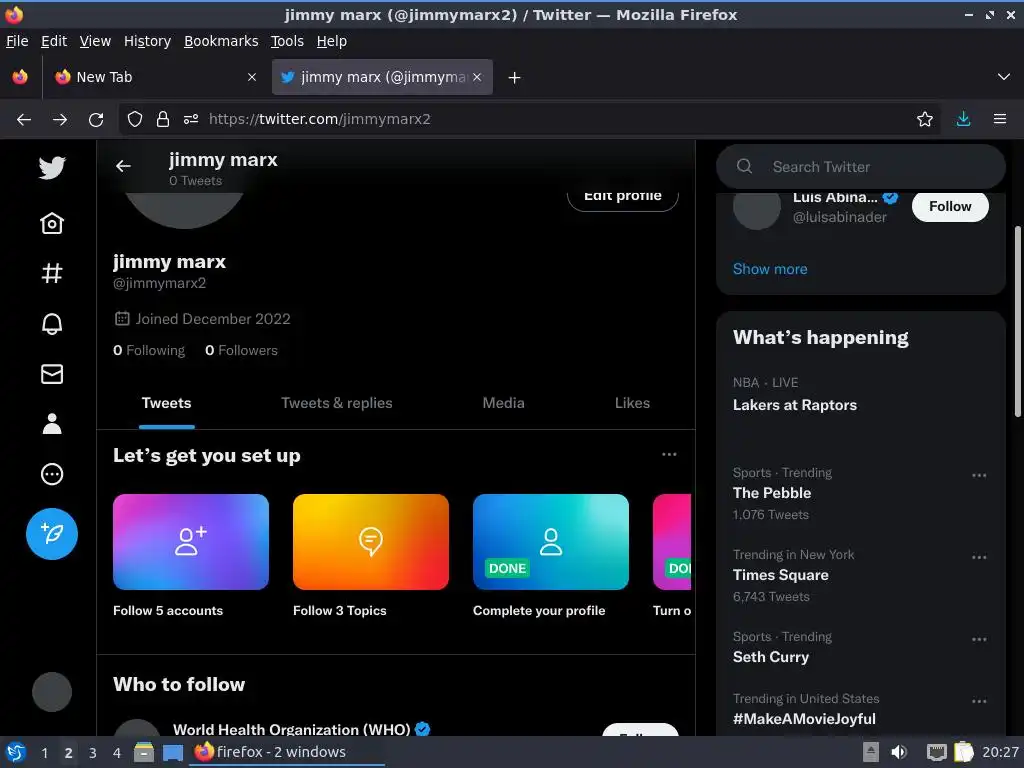The width and height of the screenshot is (1024, 768).
Task: Open the volume speaker tray icon
Action: click(899, 752)
